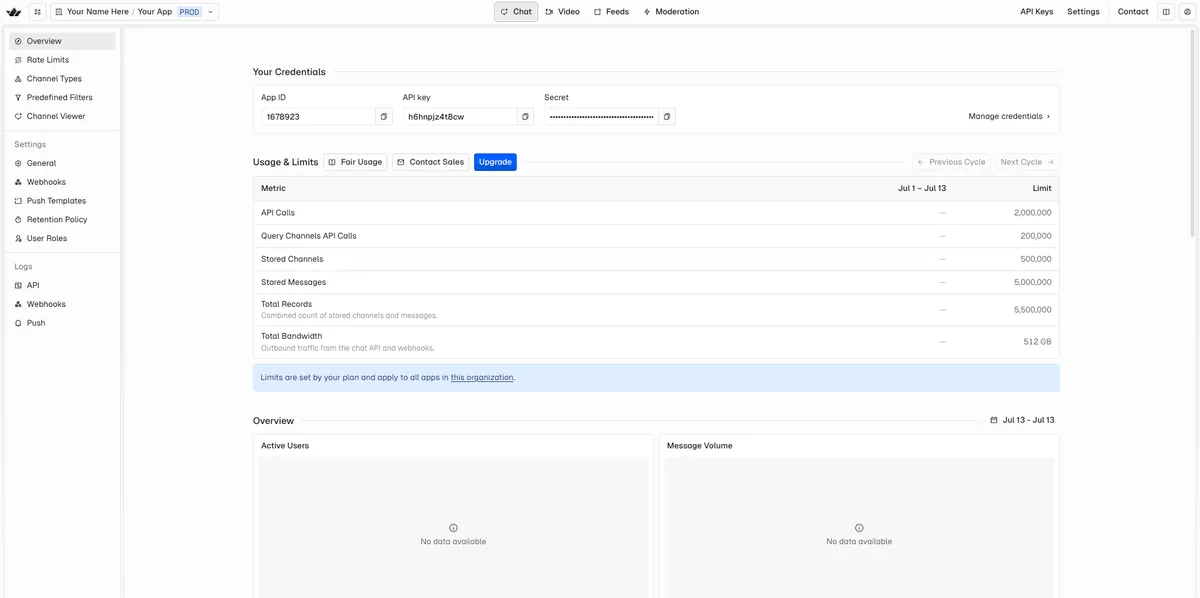Click the page vertical scrollbar
Image resolution: width=1200 pixels, height=598 pixels.
1191,132
